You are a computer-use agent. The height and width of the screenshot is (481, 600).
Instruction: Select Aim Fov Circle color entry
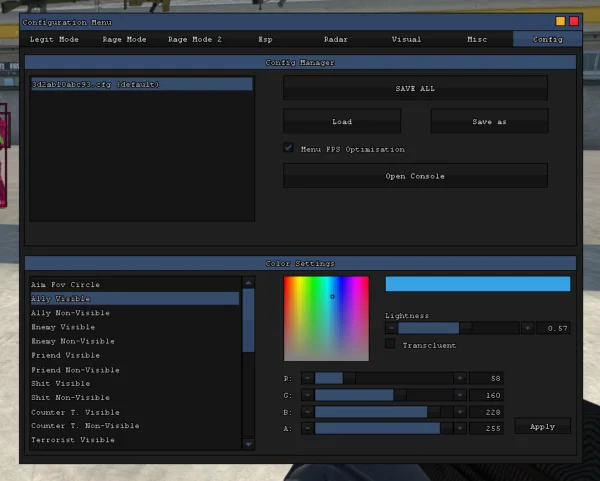(135, 285)
